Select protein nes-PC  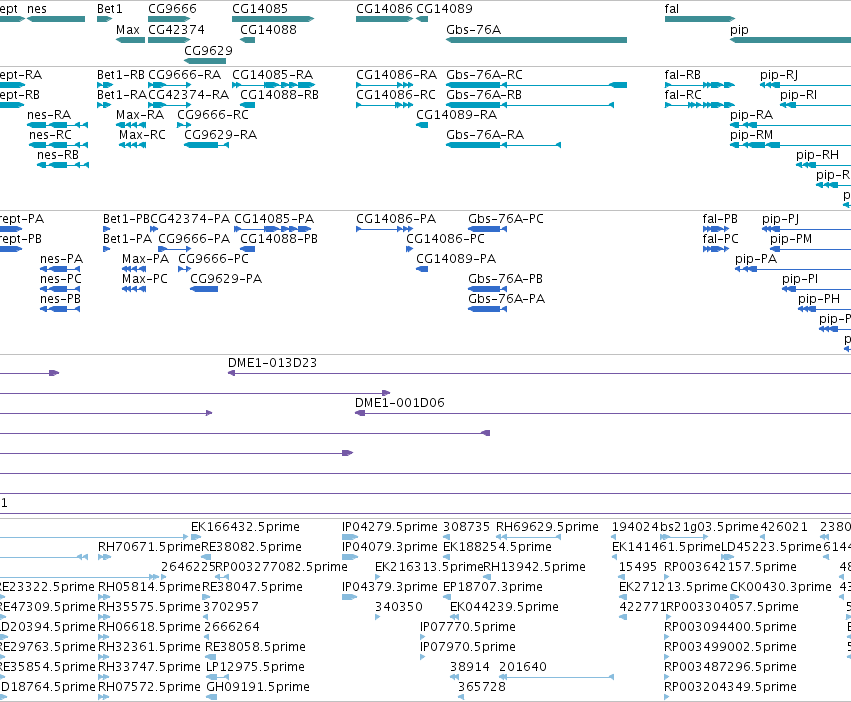coord(61,279)
